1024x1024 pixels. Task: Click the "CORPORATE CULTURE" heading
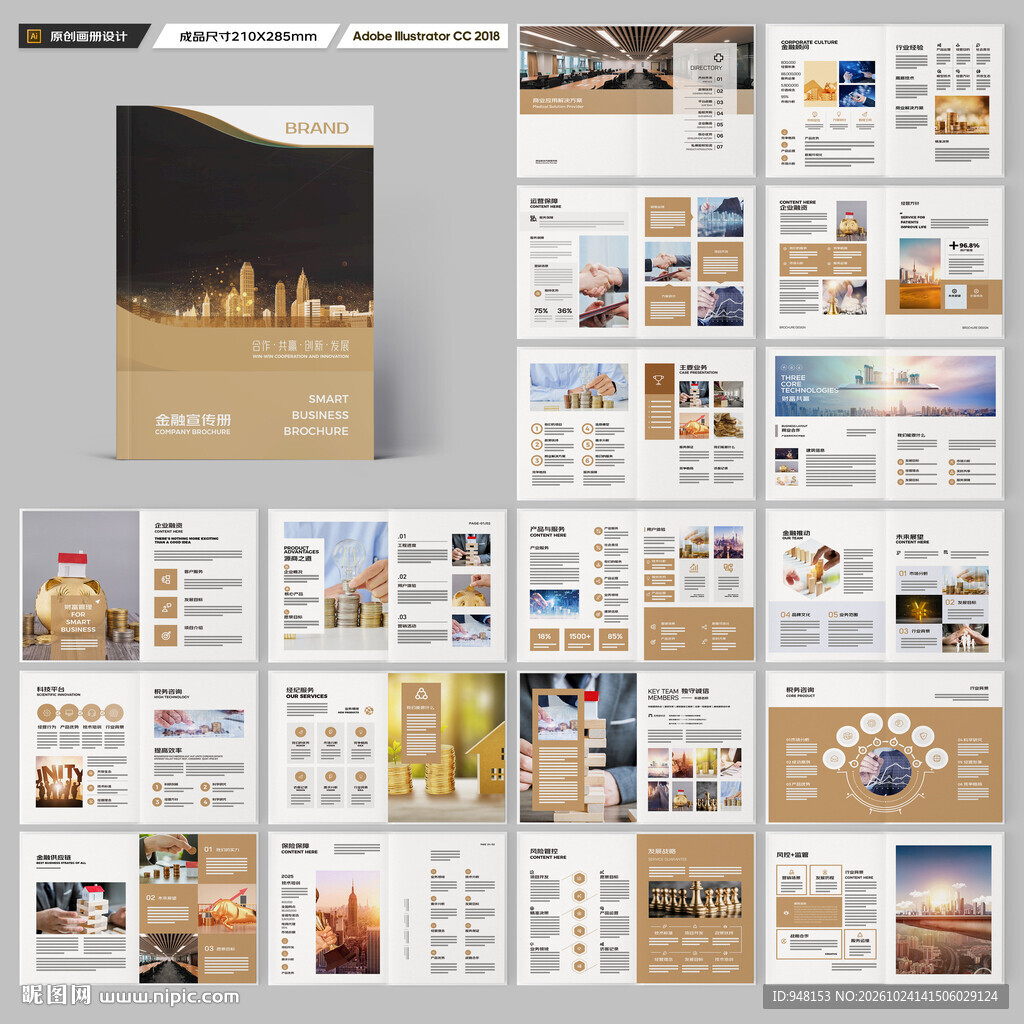pyautogui.click(x=809, y=42)
